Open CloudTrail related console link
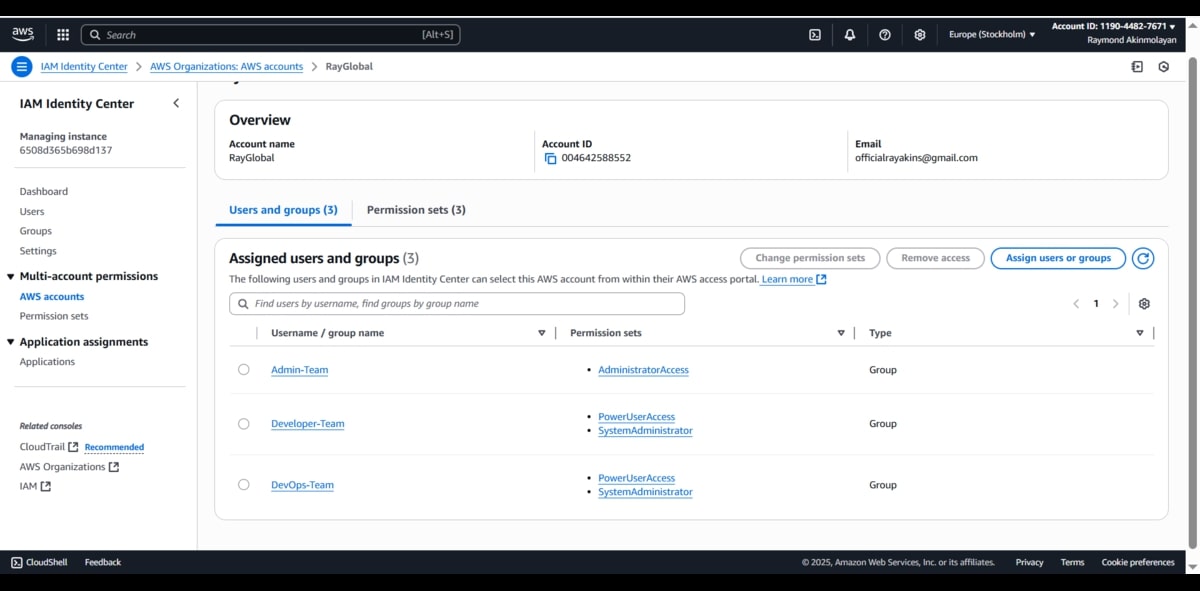Image resolution: width=1200 pixels, height=591 pixels. pos(48,447)
